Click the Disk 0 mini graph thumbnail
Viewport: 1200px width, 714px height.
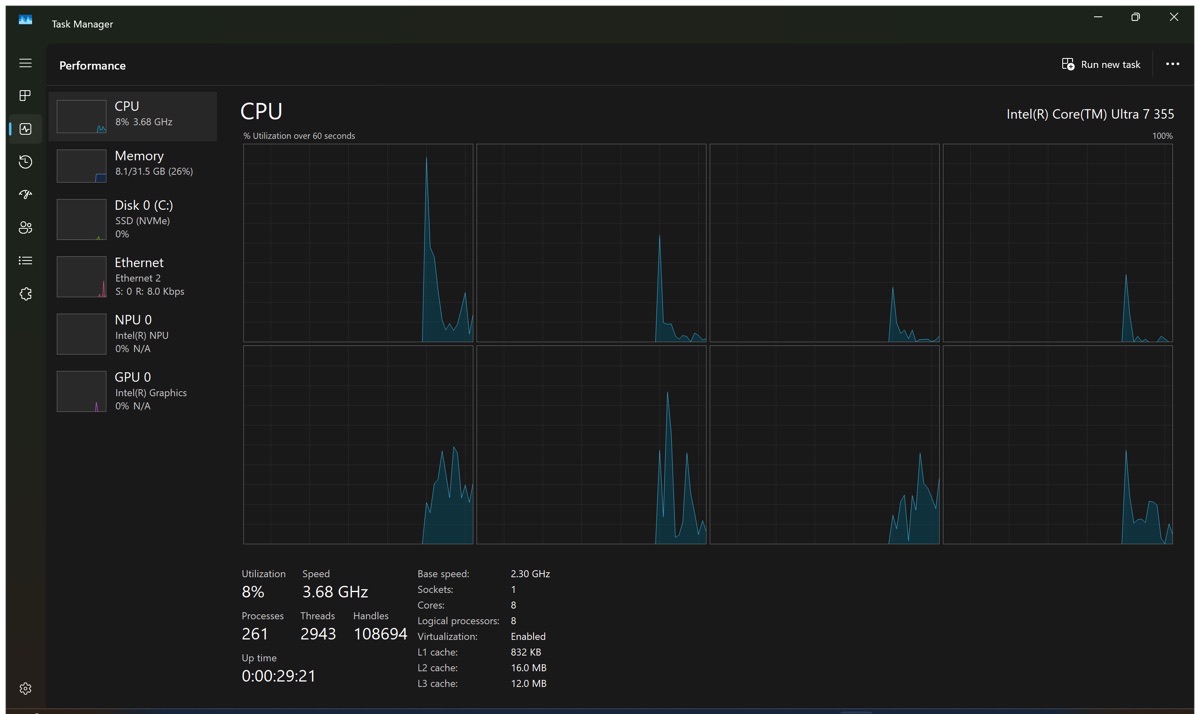coord(81,219)
